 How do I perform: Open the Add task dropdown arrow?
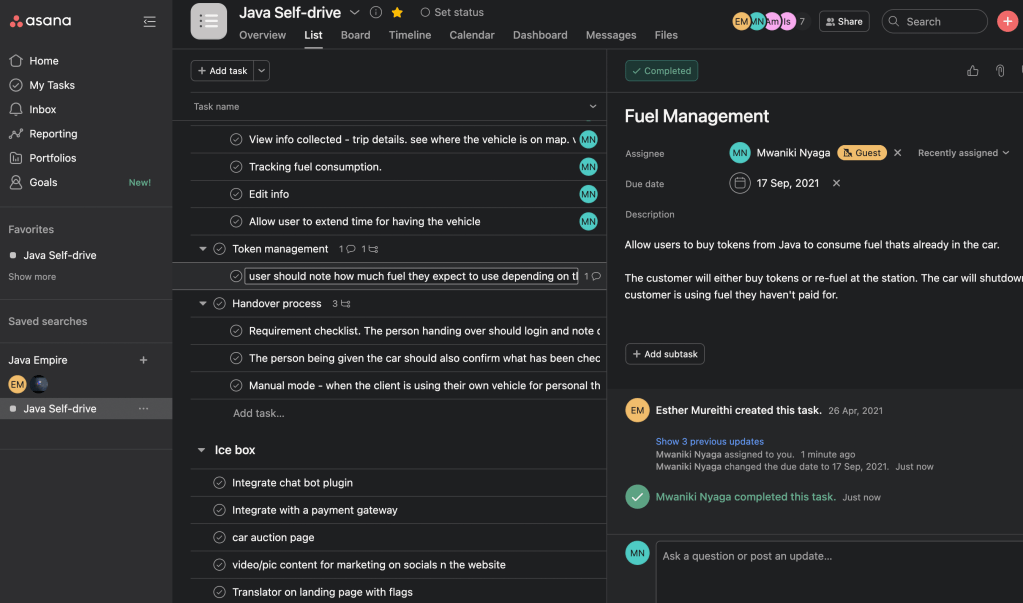(262, 71)
